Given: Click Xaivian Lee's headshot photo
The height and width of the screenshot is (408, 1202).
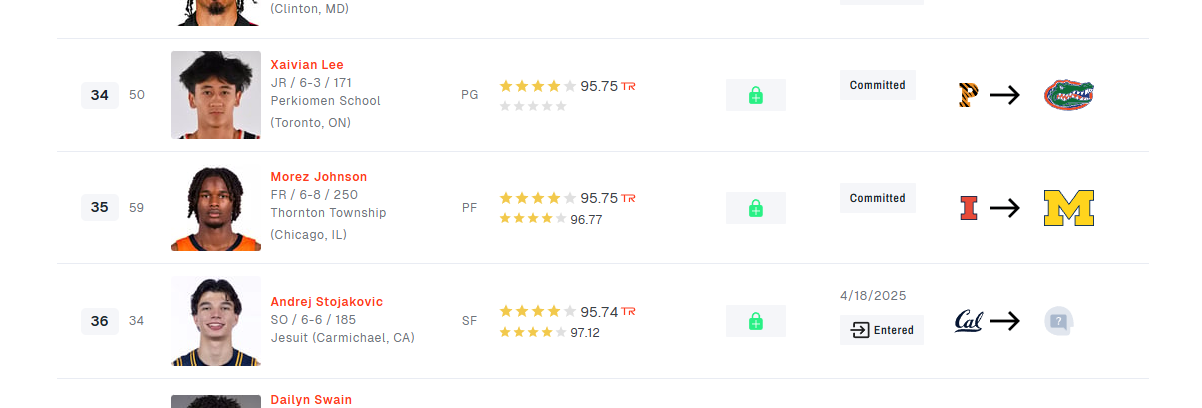Looking at the screenshot, I should click(x=215, y=95).
